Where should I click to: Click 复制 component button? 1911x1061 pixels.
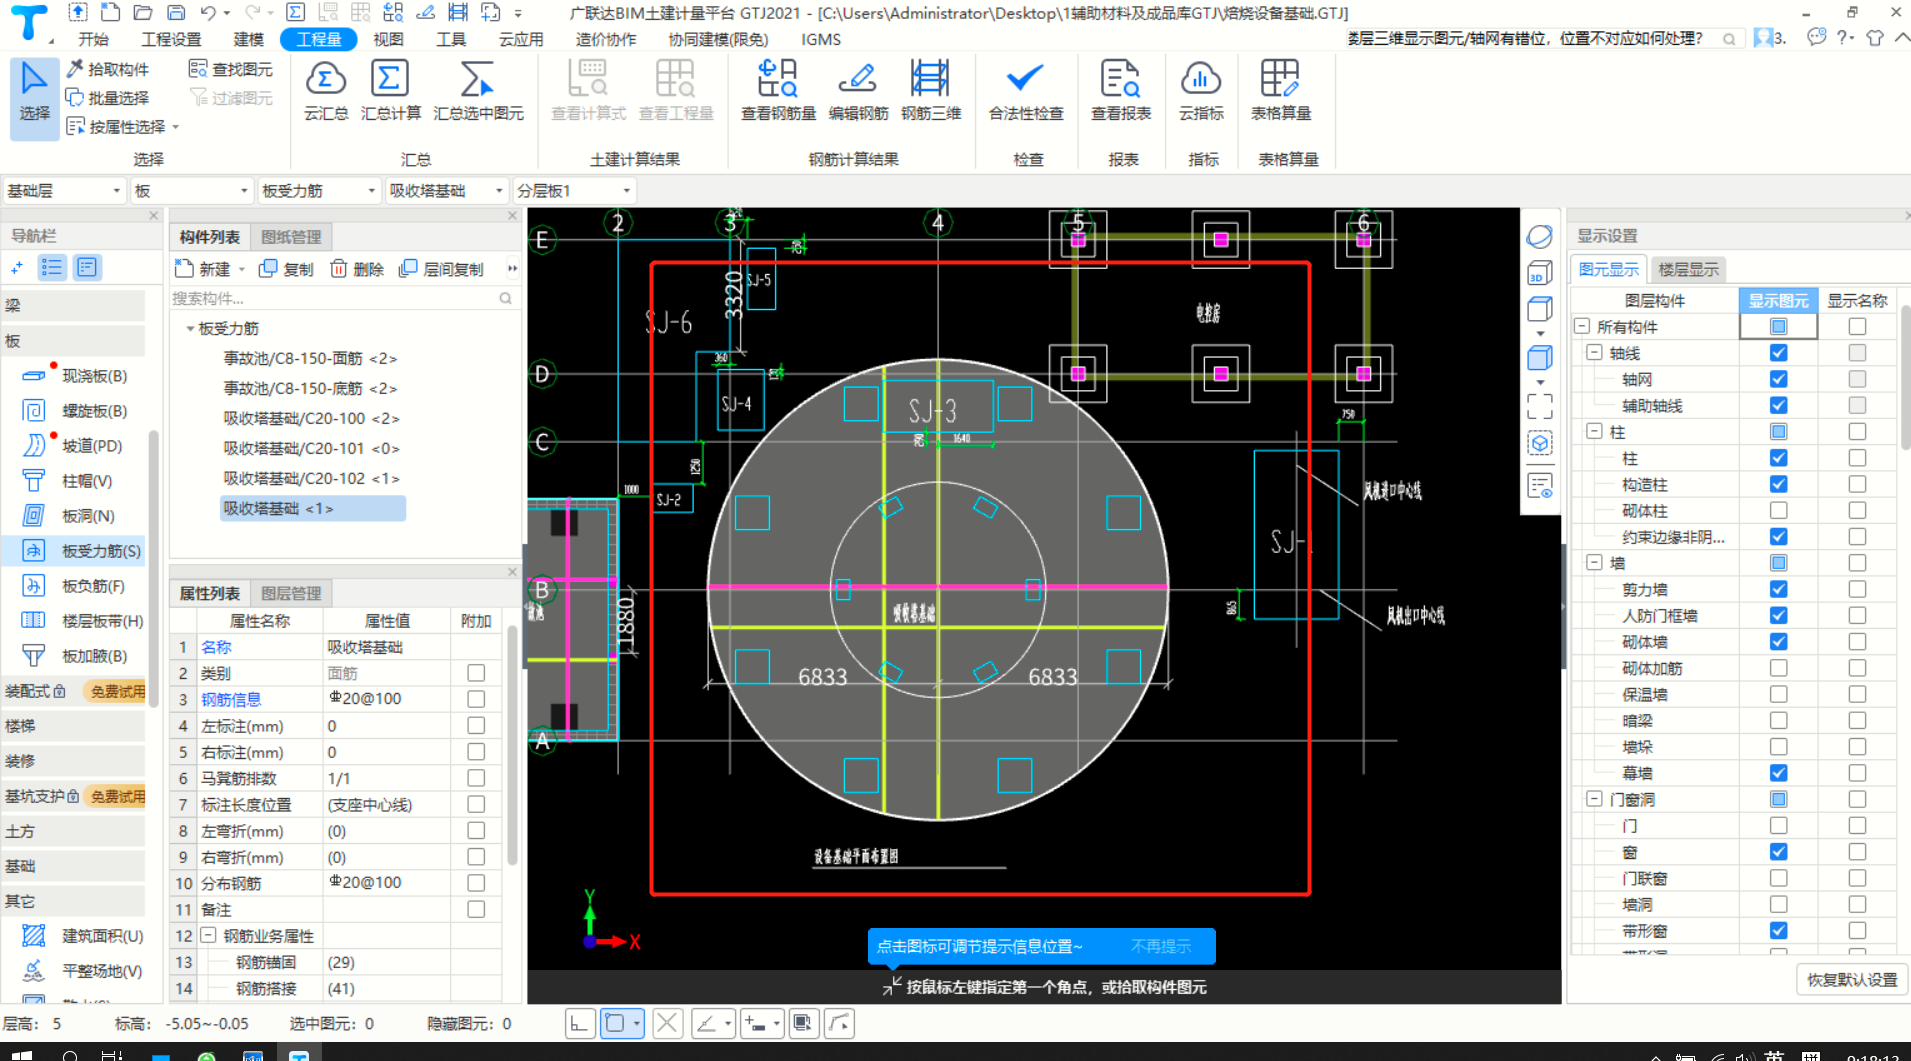[x=287, y=269]
